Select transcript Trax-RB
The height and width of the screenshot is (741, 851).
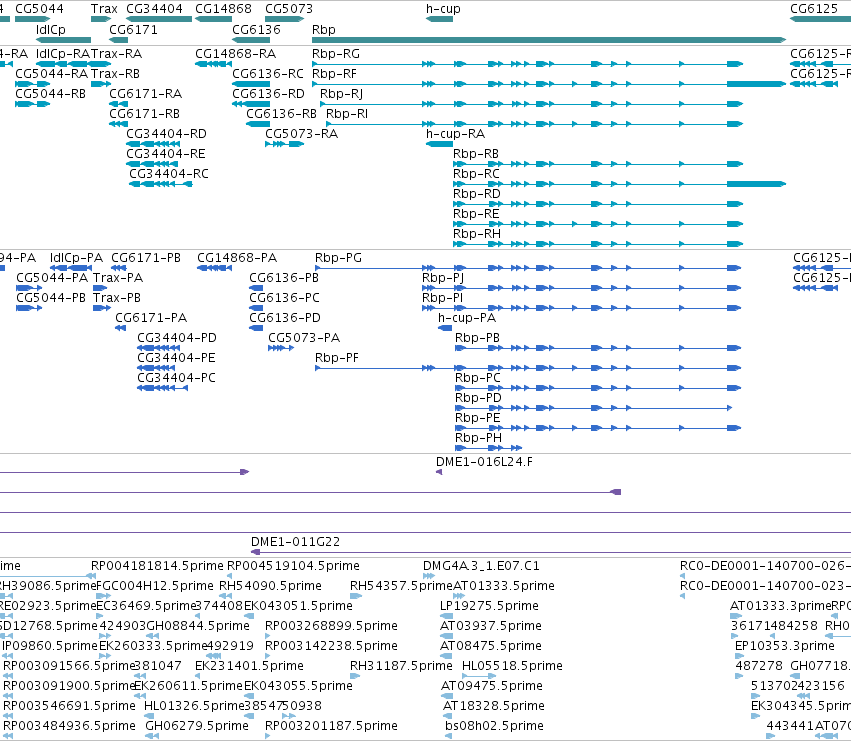click(x=115, y=74)
